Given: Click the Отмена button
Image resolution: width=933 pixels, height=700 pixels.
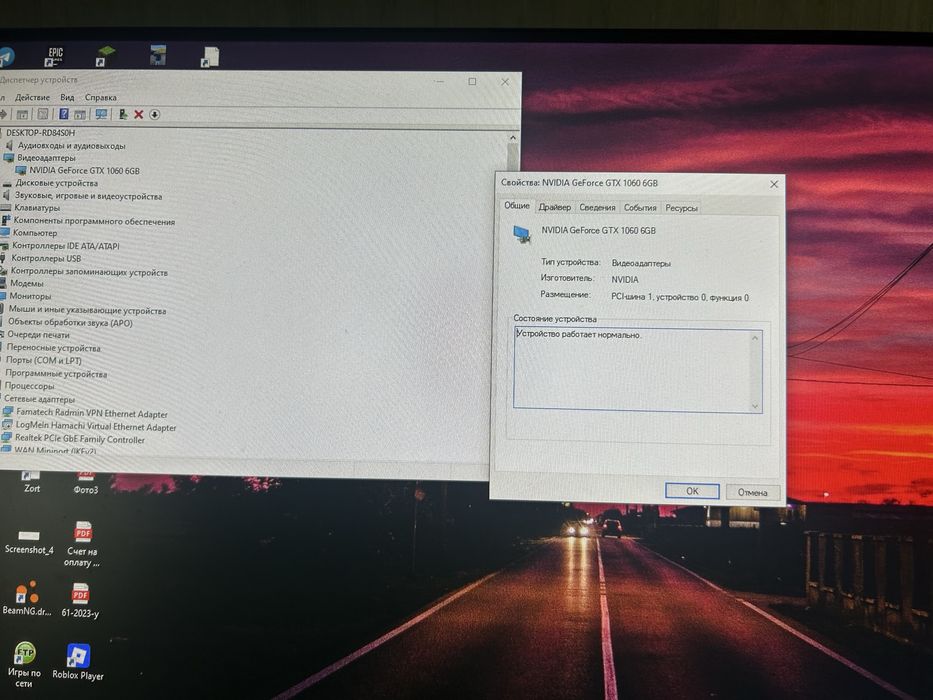Looking at the screenshot, I should tap(753, 492).
